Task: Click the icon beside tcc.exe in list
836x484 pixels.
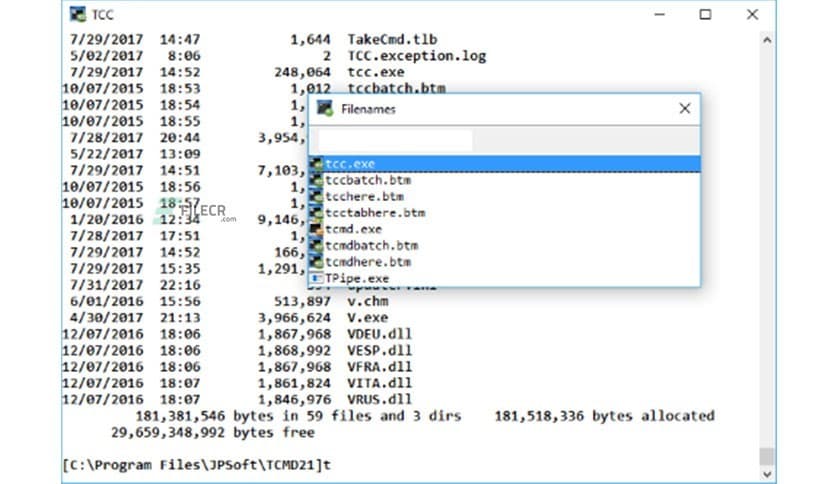Action: tap(317, 164)
